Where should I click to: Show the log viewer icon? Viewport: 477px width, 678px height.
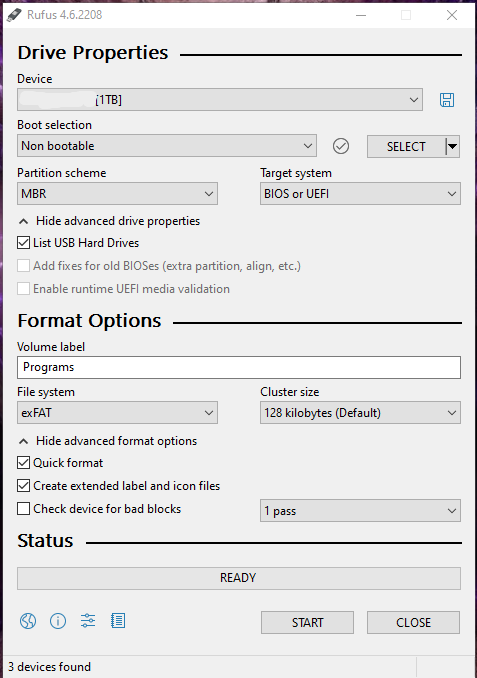(118, 621)
